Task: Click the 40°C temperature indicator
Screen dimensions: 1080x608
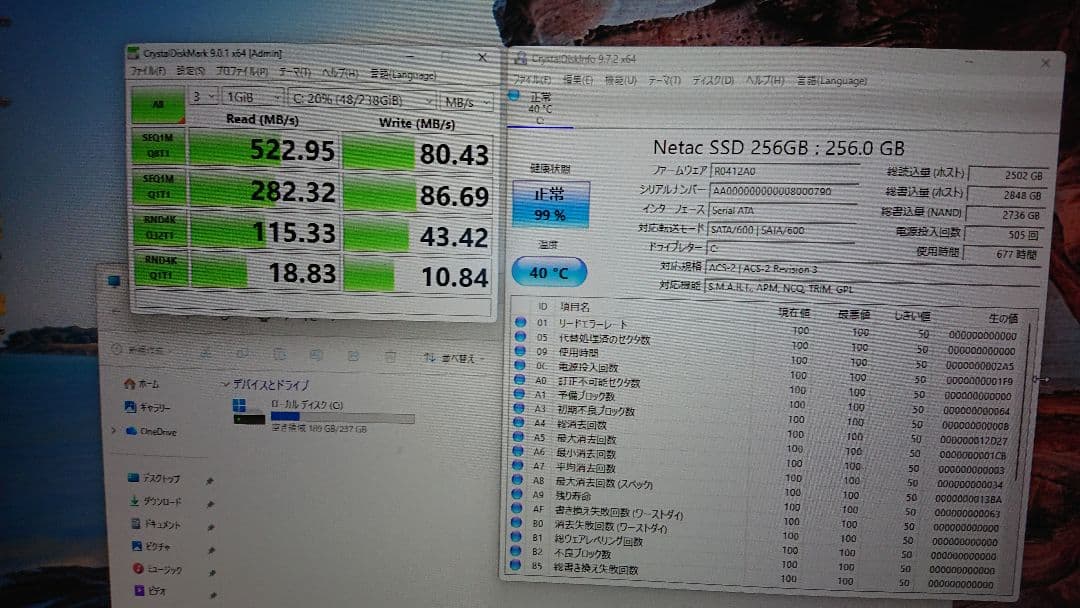Action: [x=548, y=271]
